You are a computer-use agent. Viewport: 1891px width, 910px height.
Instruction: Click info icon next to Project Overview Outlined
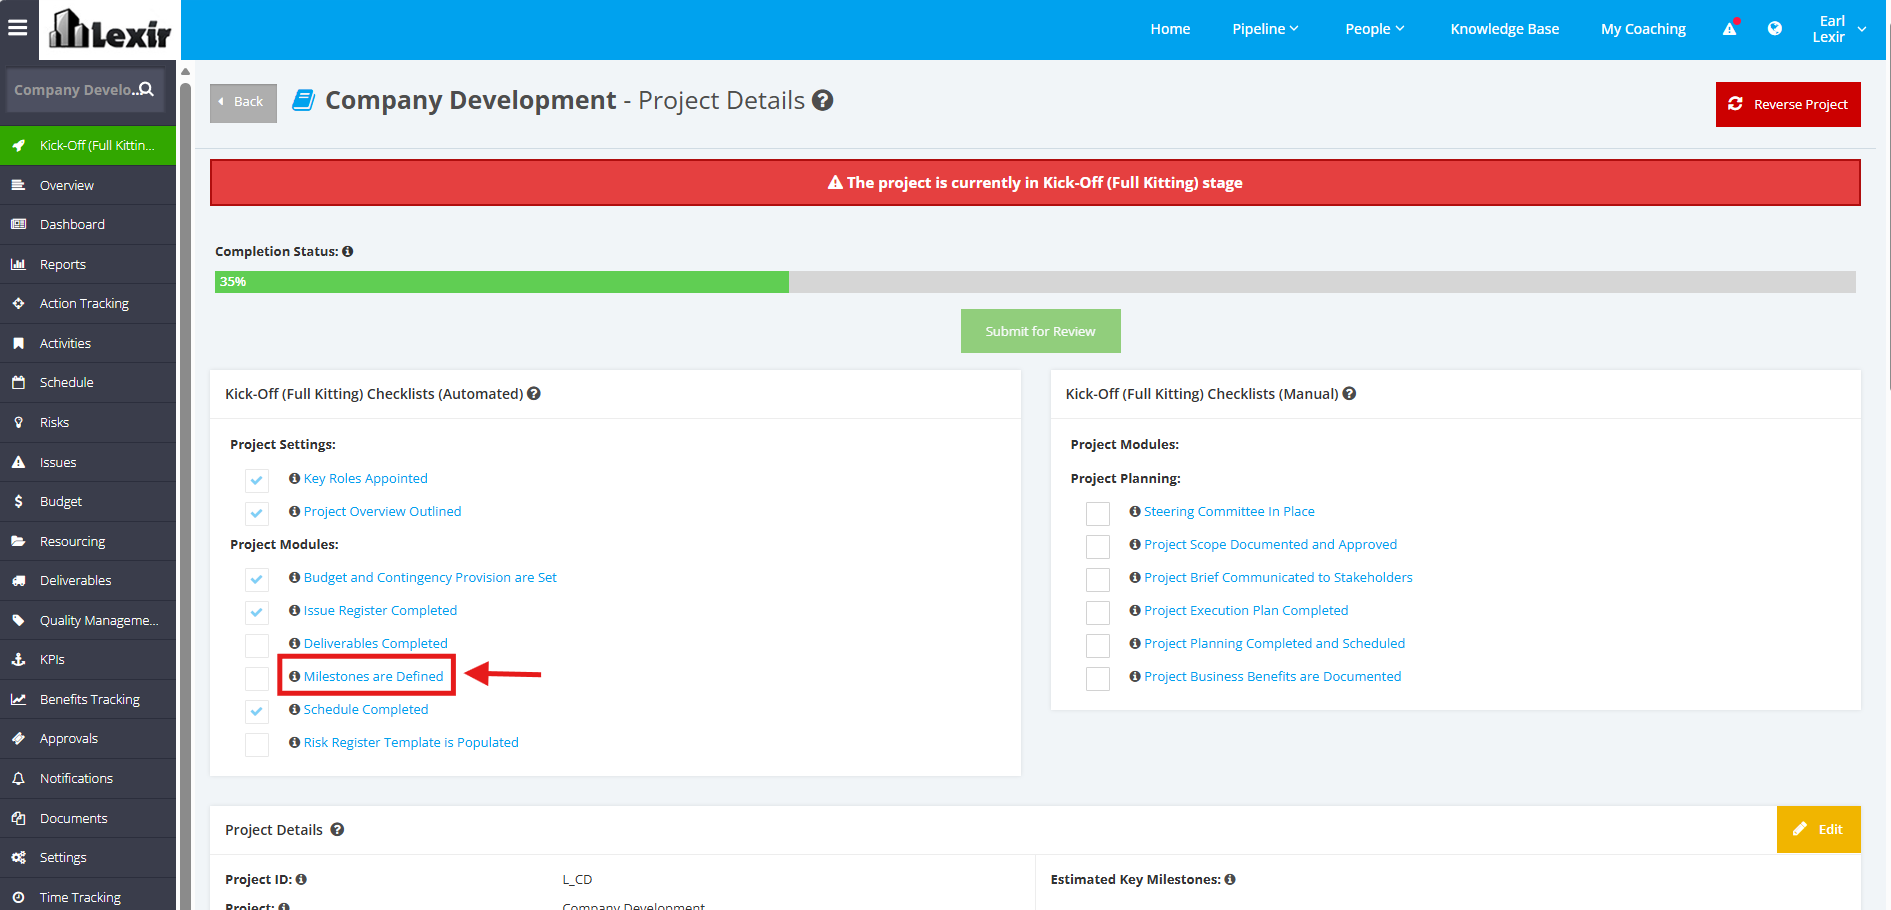[x=294, y=511]
